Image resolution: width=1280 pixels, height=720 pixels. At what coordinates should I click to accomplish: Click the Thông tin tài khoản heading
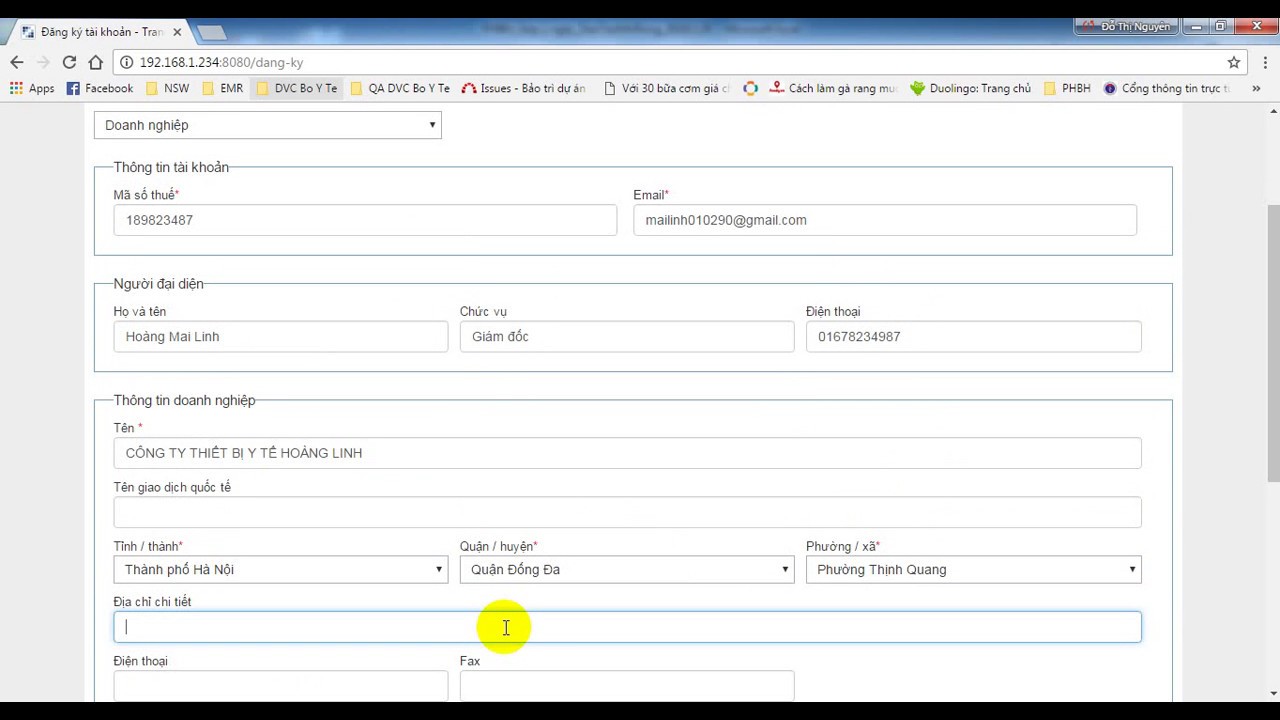coord(171,167)
